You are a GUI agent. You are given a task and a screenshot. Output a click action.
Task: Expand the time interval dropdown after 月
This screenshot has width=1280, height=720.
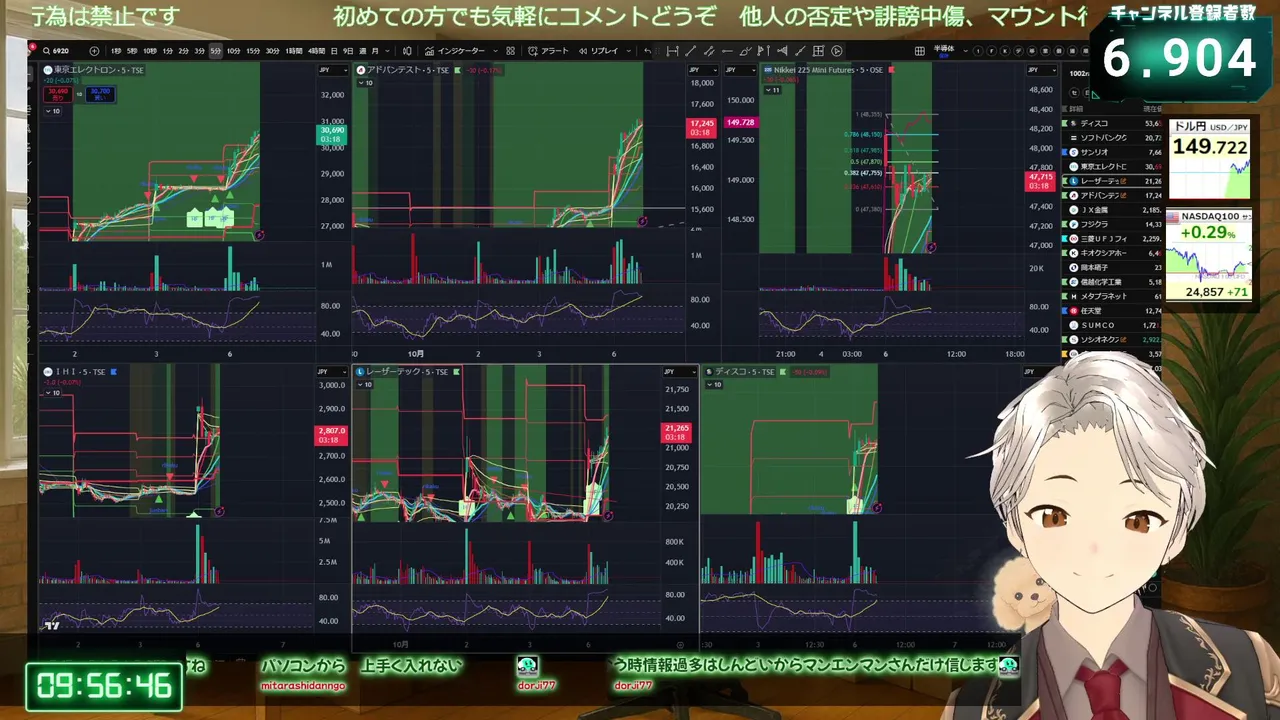[x=389, y=51]
